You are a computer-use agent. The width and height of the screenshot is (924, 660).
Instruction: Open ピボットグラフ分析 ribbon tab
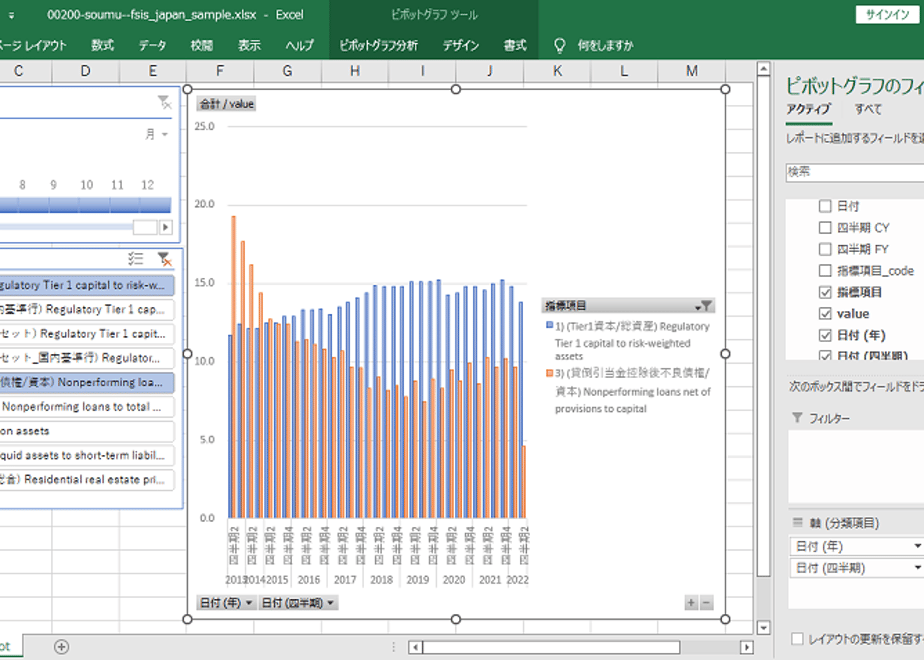378,45
